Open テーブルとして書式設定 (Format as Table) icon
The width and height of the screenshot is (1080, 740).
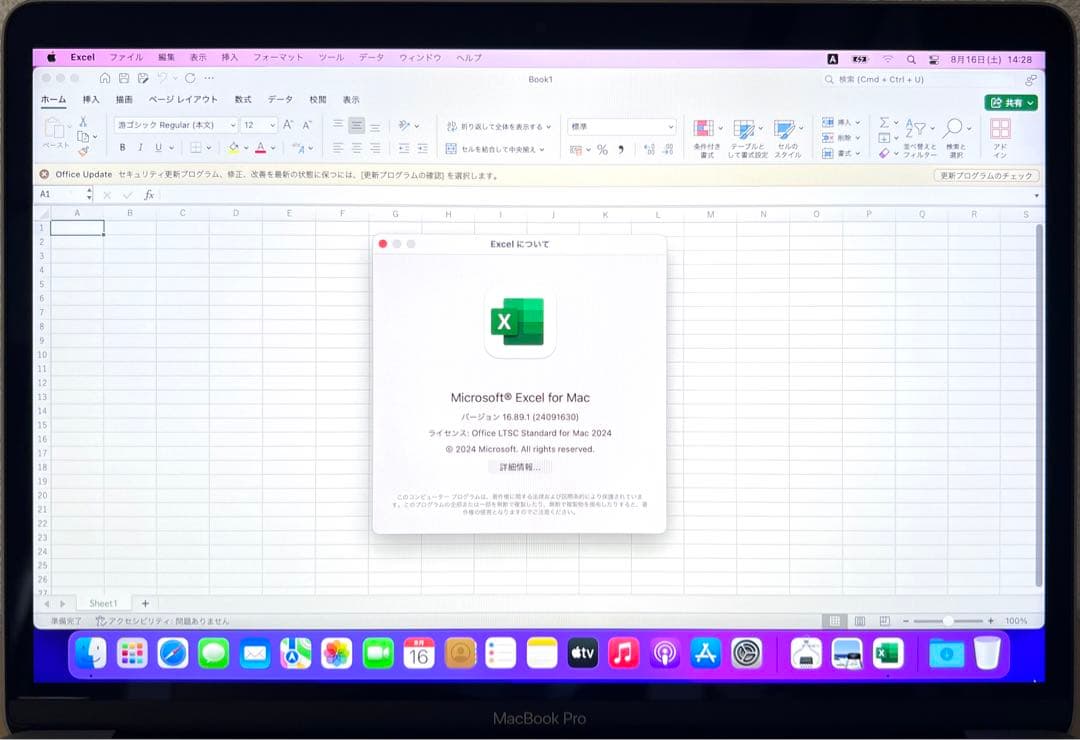(x=746, y=128)
